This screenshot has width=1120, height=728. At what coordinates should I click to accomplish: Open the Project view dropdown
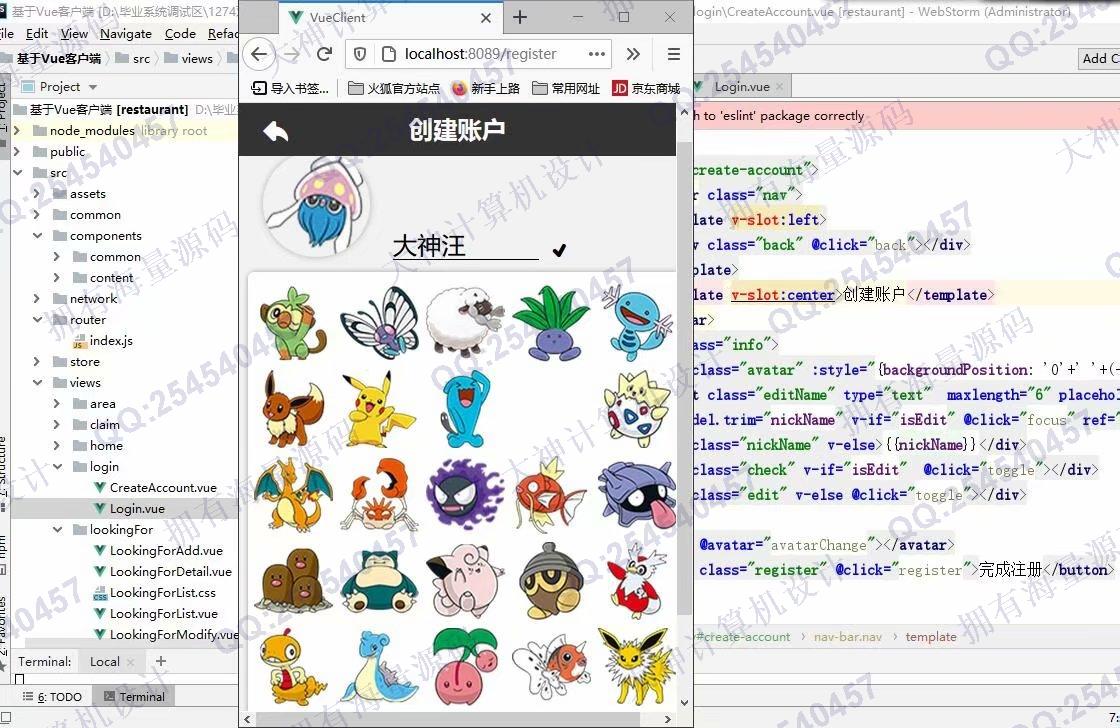[x=93, y=87]
